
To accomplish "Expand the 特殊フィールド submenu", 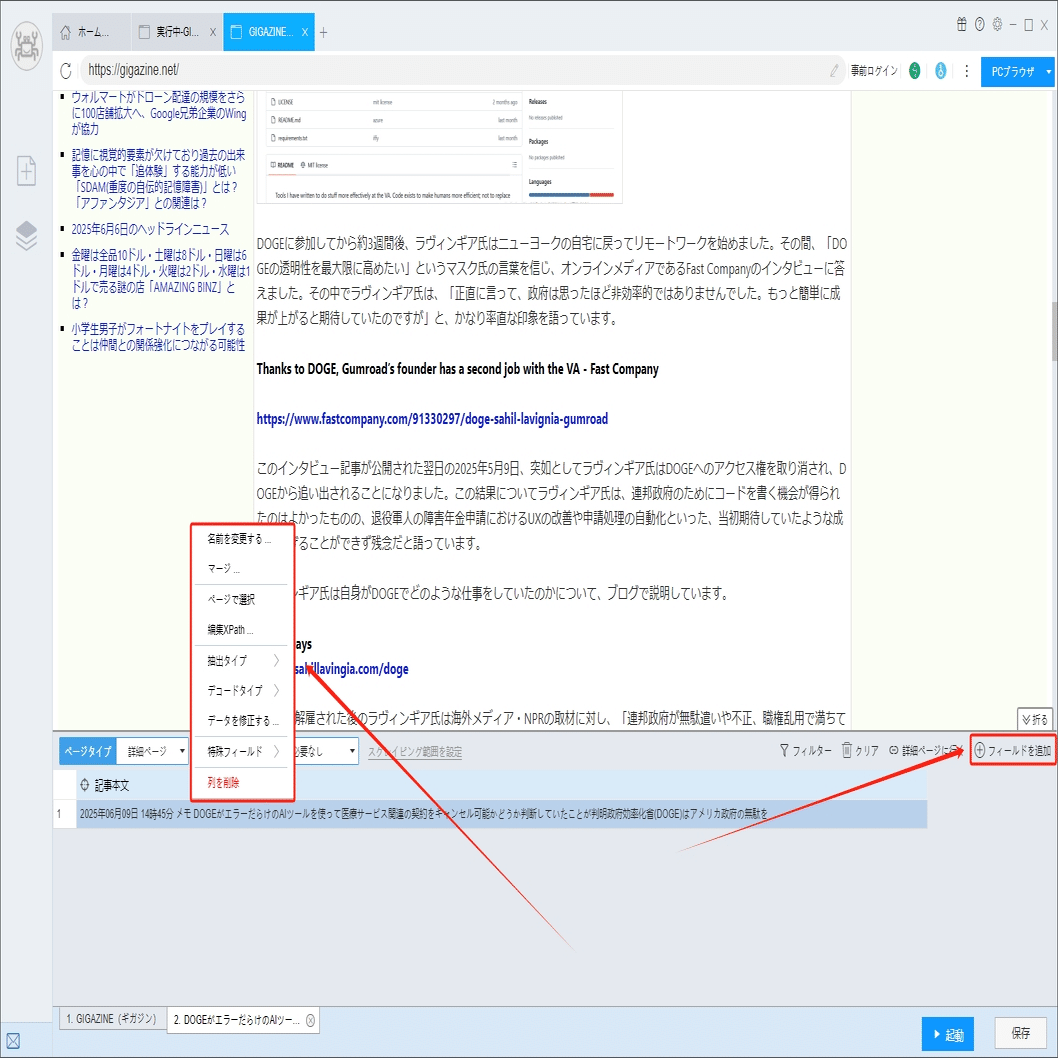I will point(242,751).
